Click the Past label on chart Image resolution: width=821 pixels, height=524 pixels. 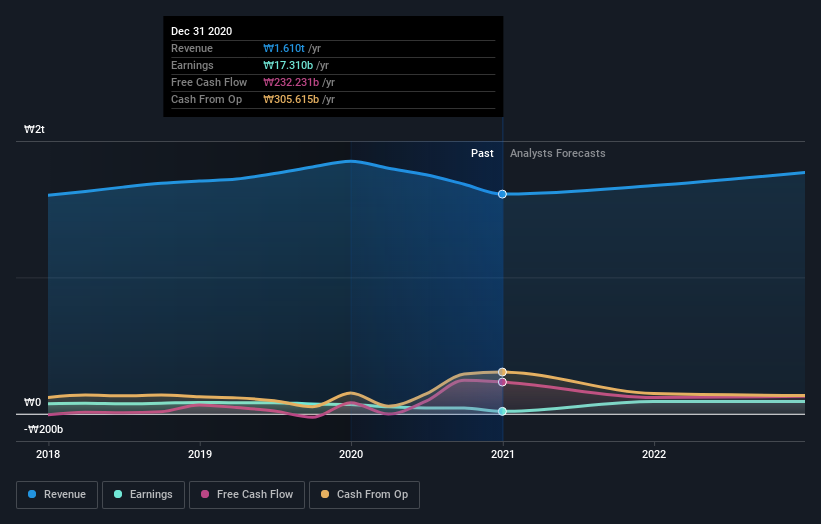[x=482, y=153]
